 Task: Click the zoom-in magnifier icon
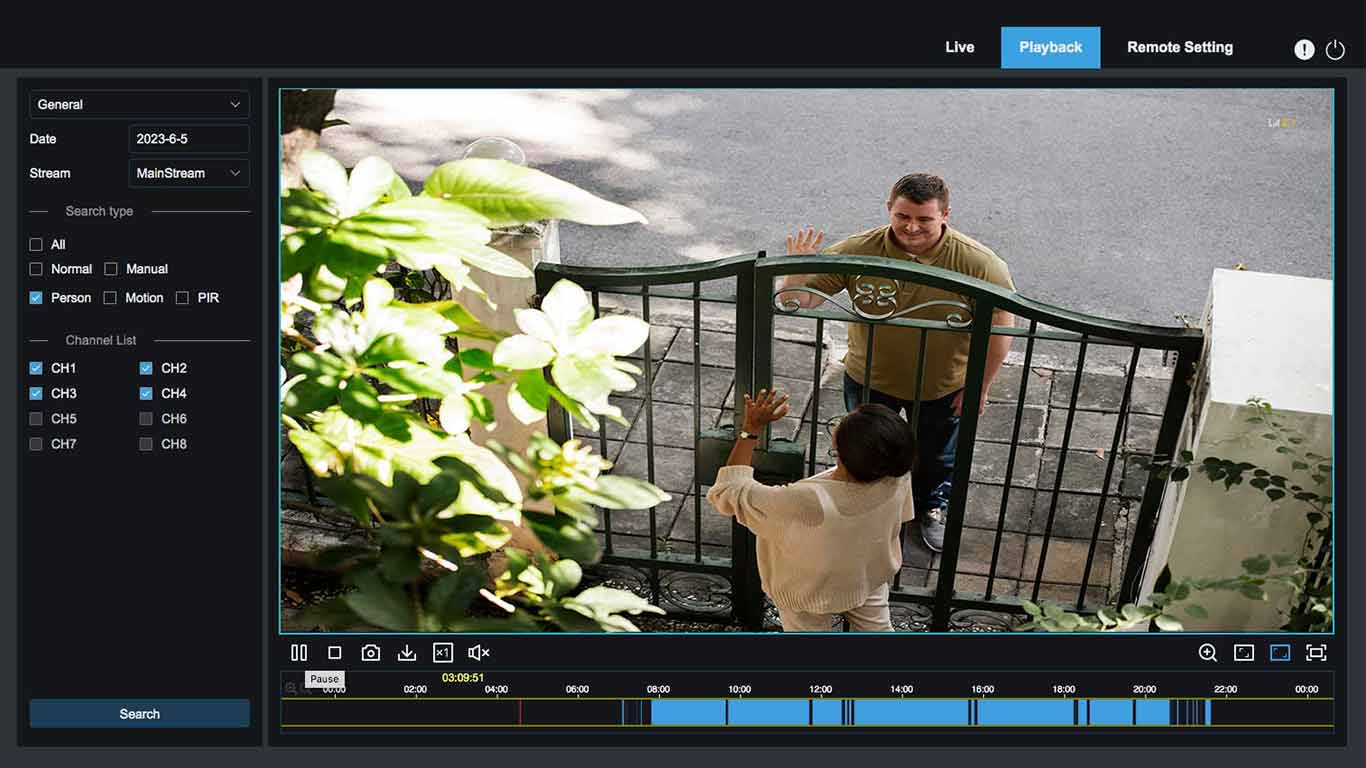coord(1208,653)
